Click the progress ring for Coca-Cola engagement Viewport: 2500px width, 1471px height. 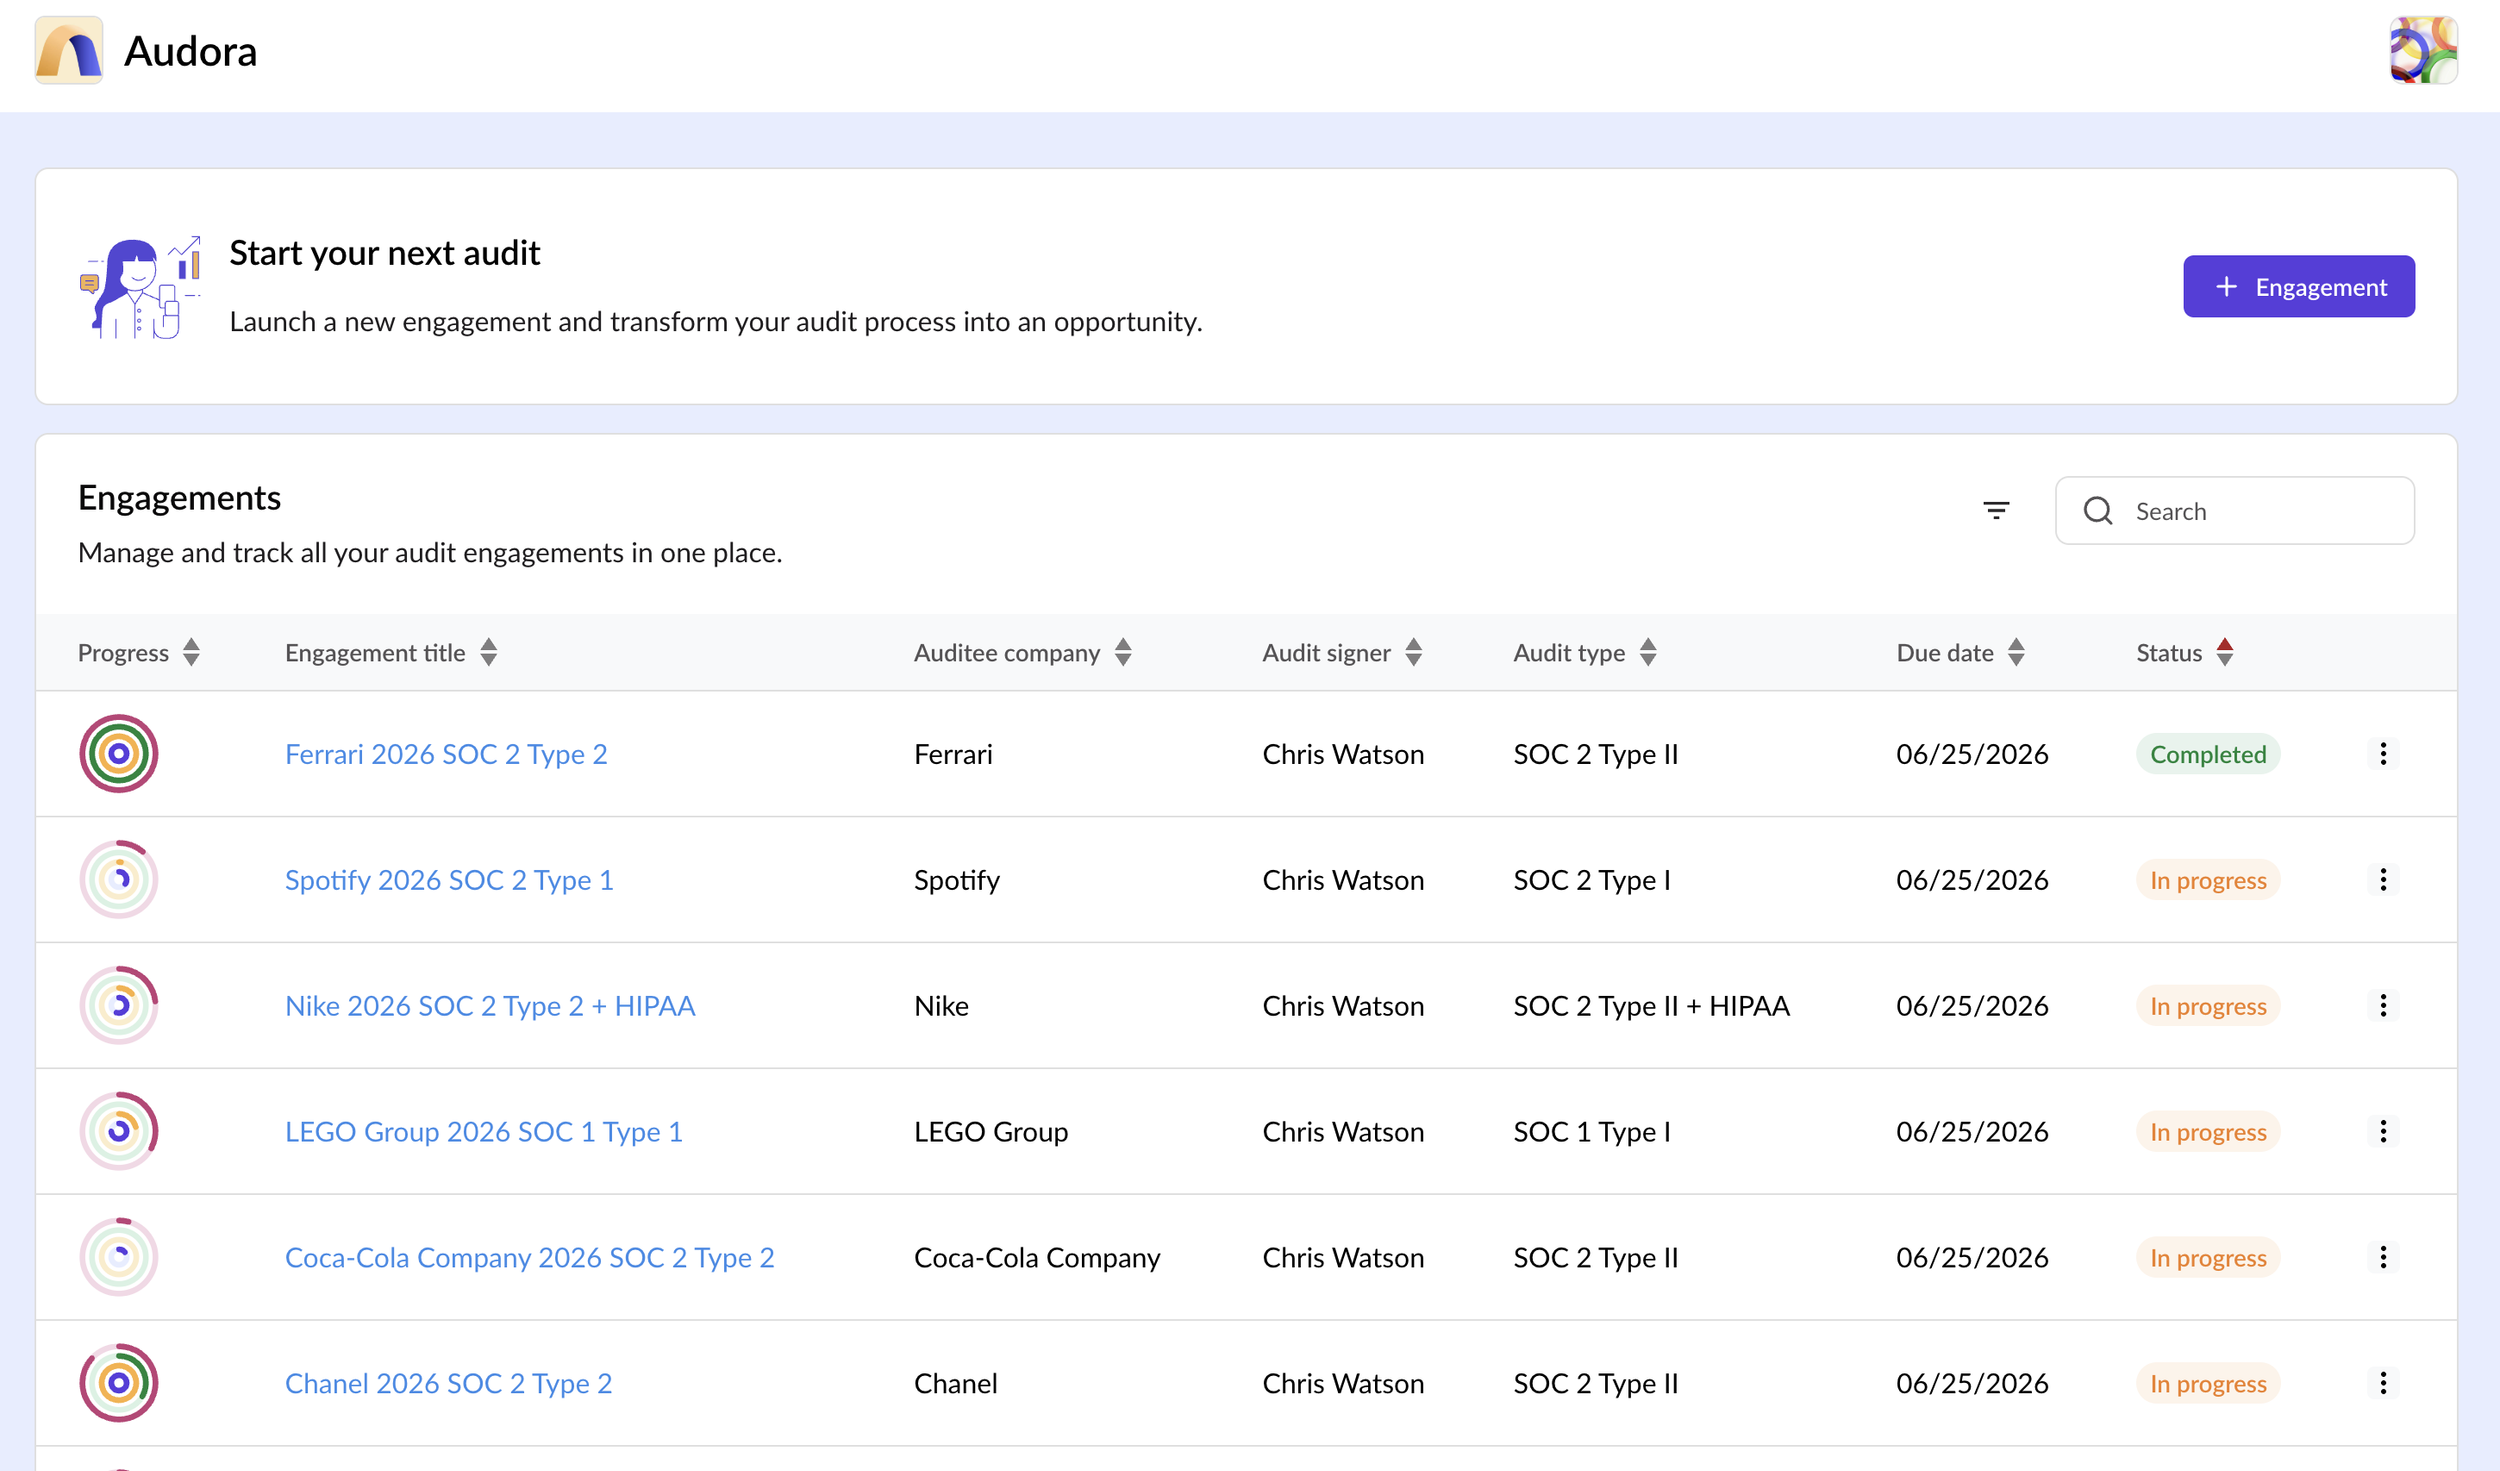[118, 1257]
